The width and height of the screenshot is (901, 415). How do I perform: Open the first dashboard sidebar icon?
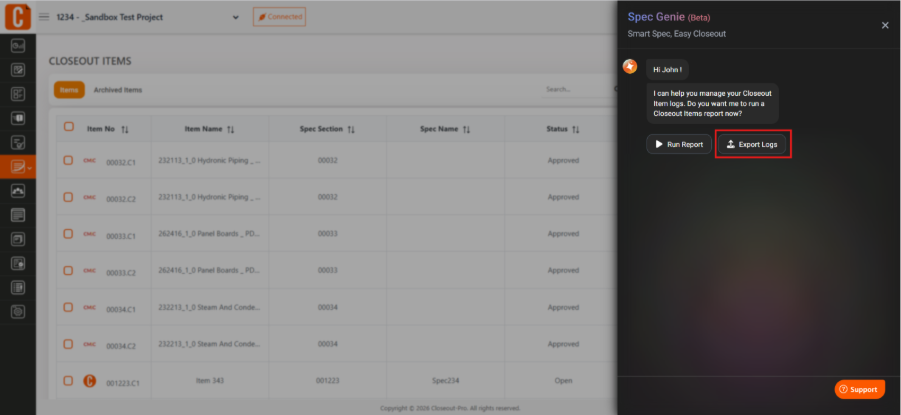pyautogui.click(x=18, y=47)
